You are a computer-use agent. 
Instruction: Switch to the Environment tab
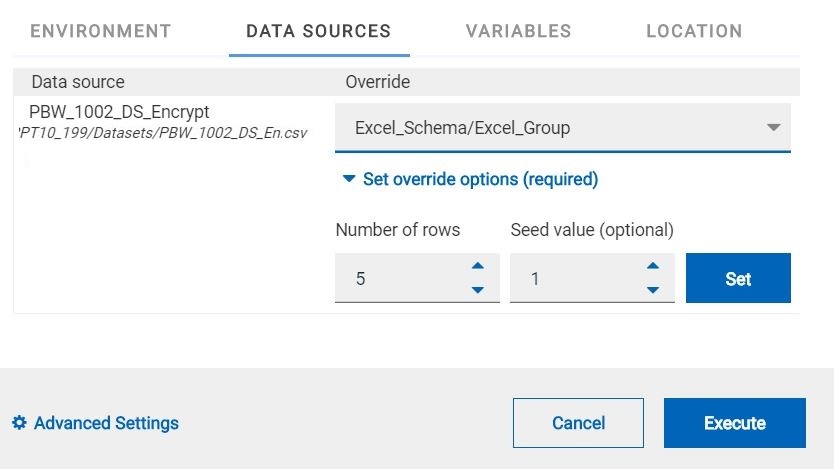click(x=101, y=31)
